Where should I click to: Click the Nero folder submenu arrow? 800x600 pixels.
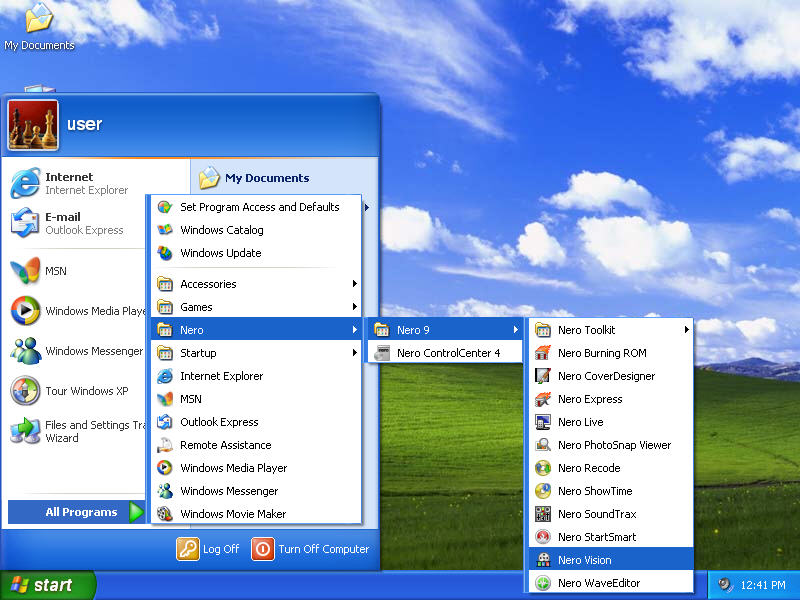(355, 330)
